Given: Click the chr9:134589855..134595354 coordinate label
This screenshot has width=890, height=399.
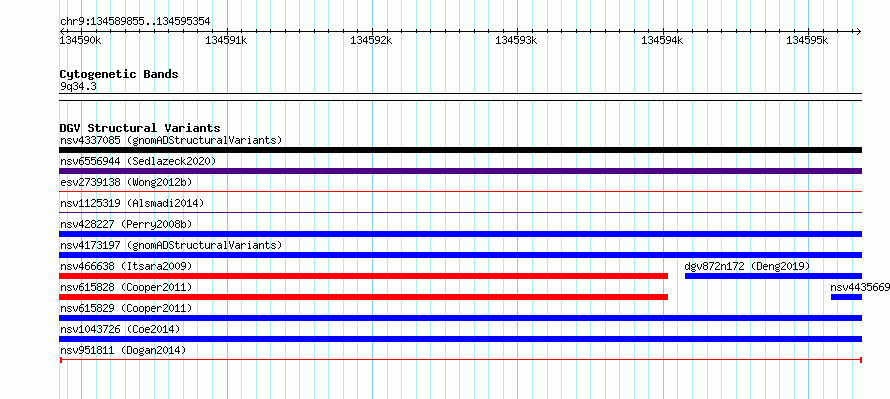Looking at the screenshot, I should pos(135,22).
